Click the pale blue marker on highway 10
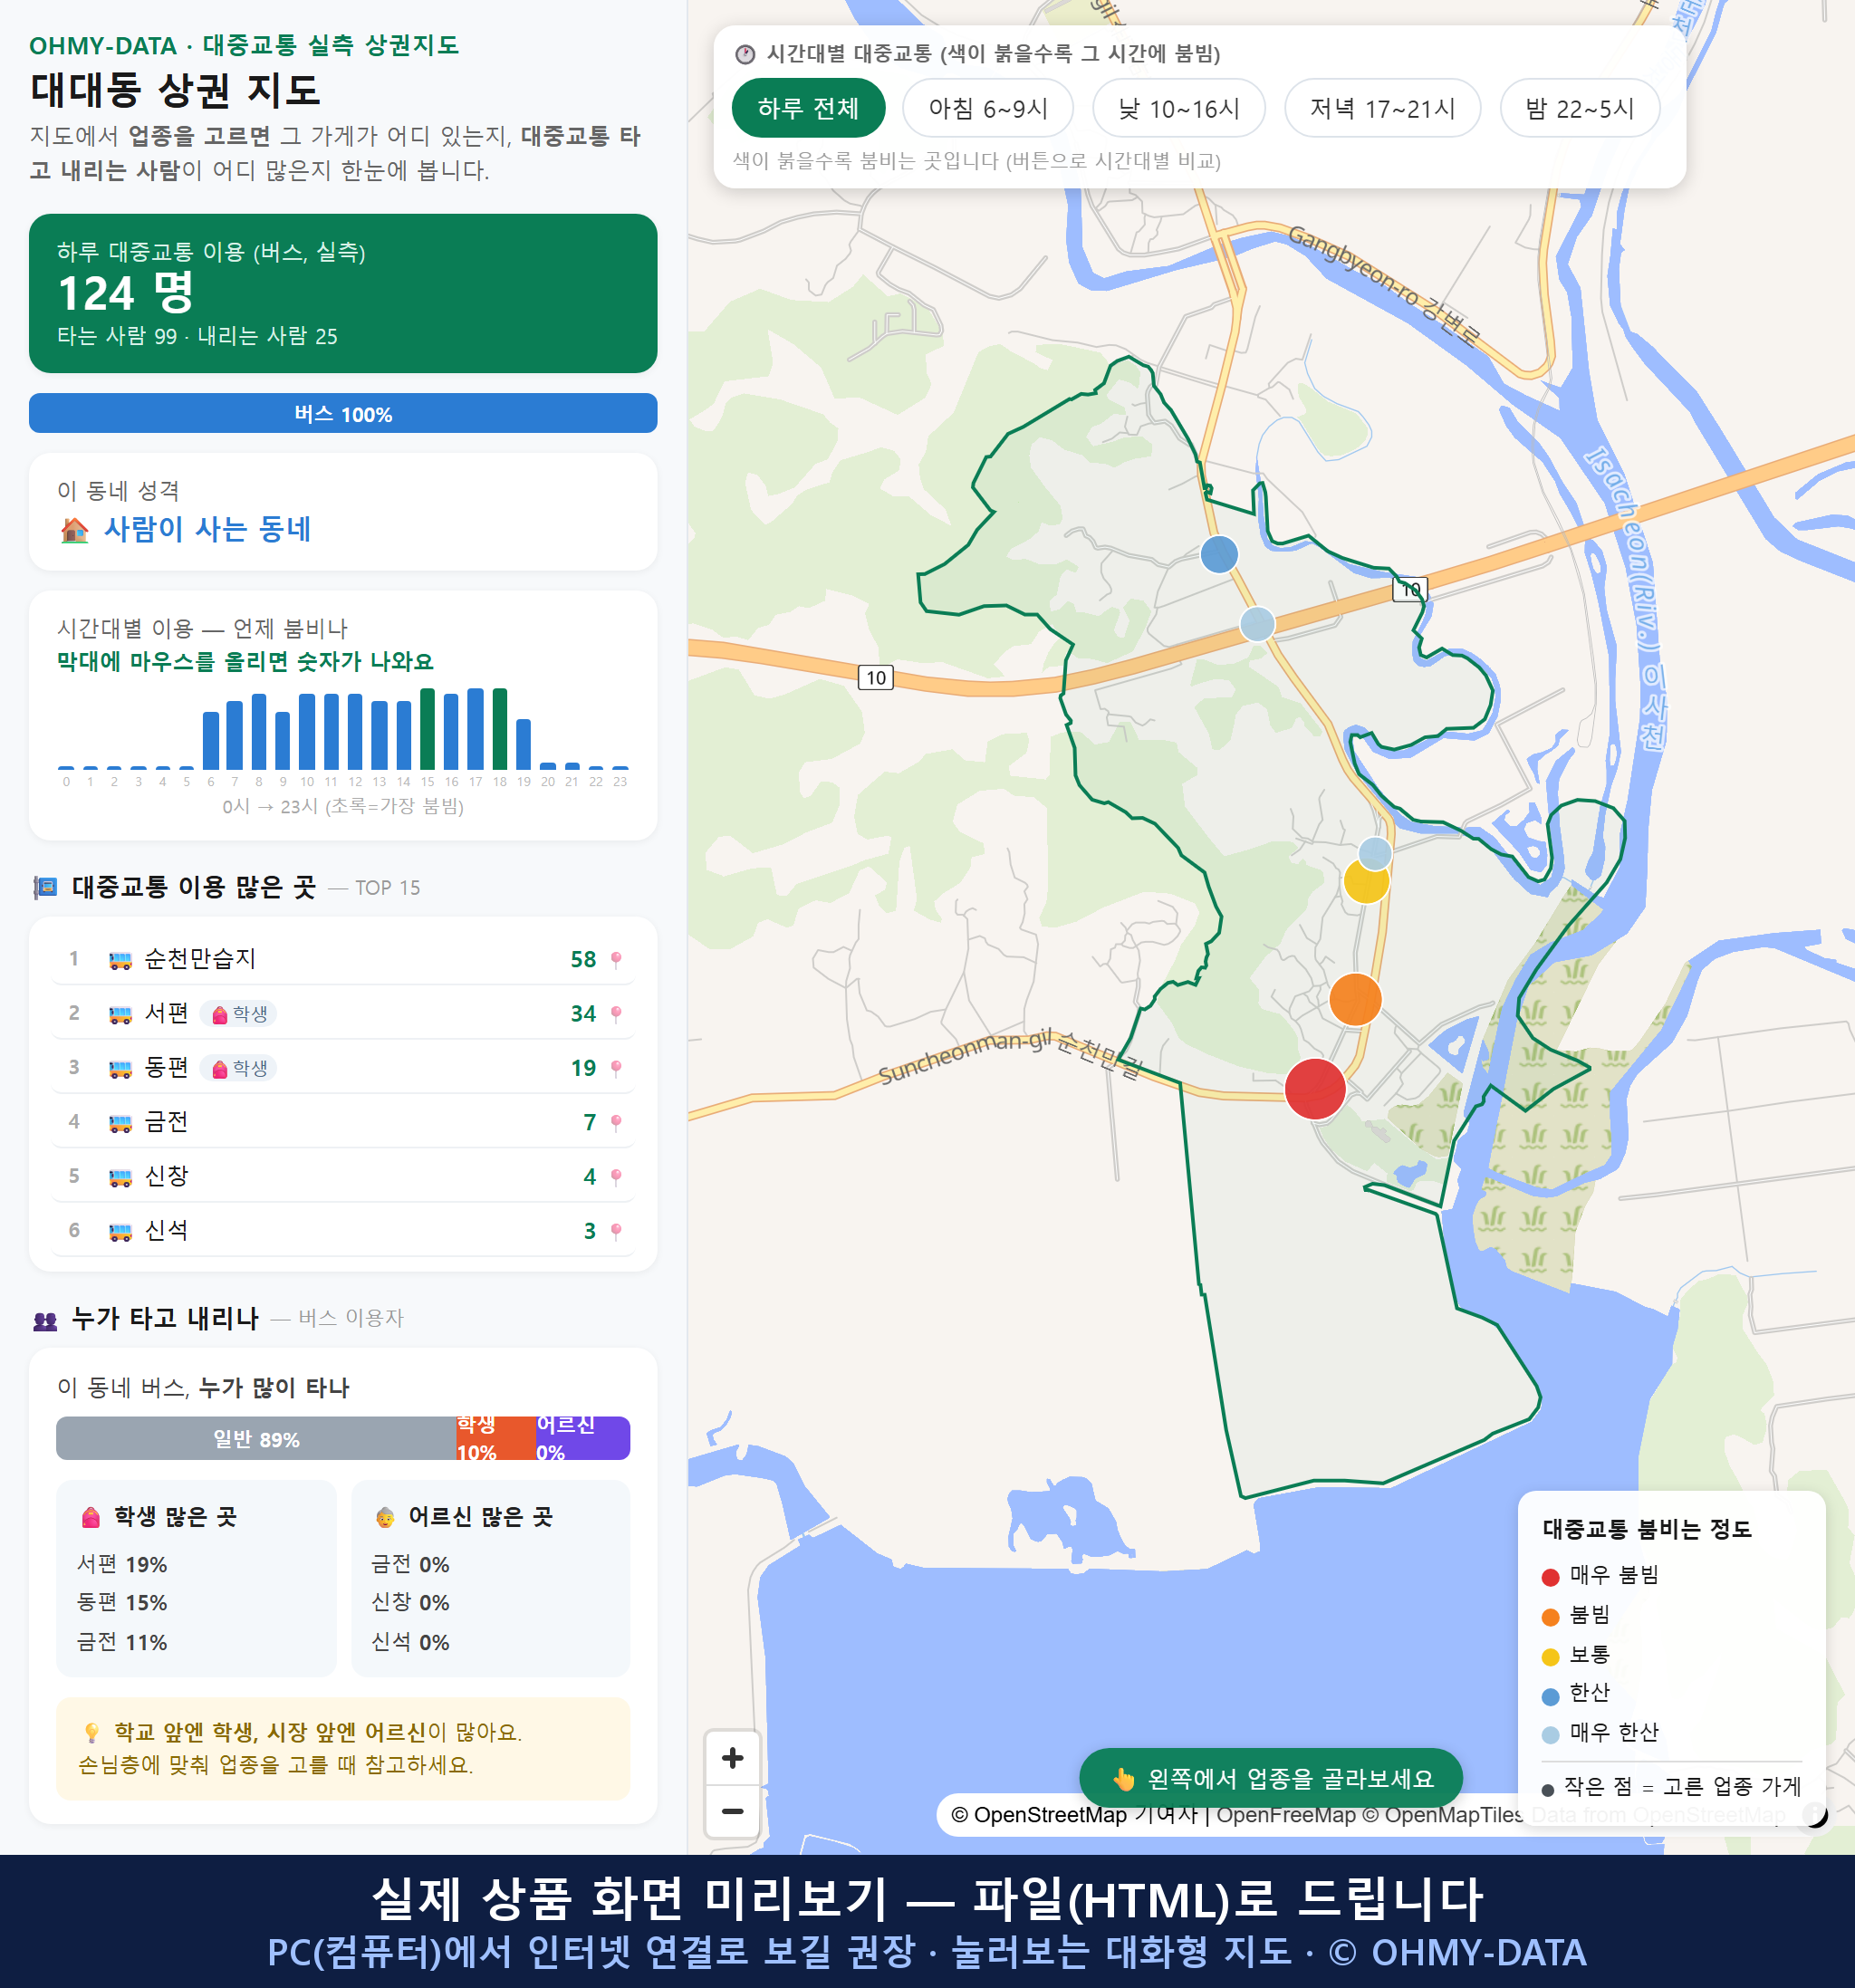 click(x=1257, y=624)
